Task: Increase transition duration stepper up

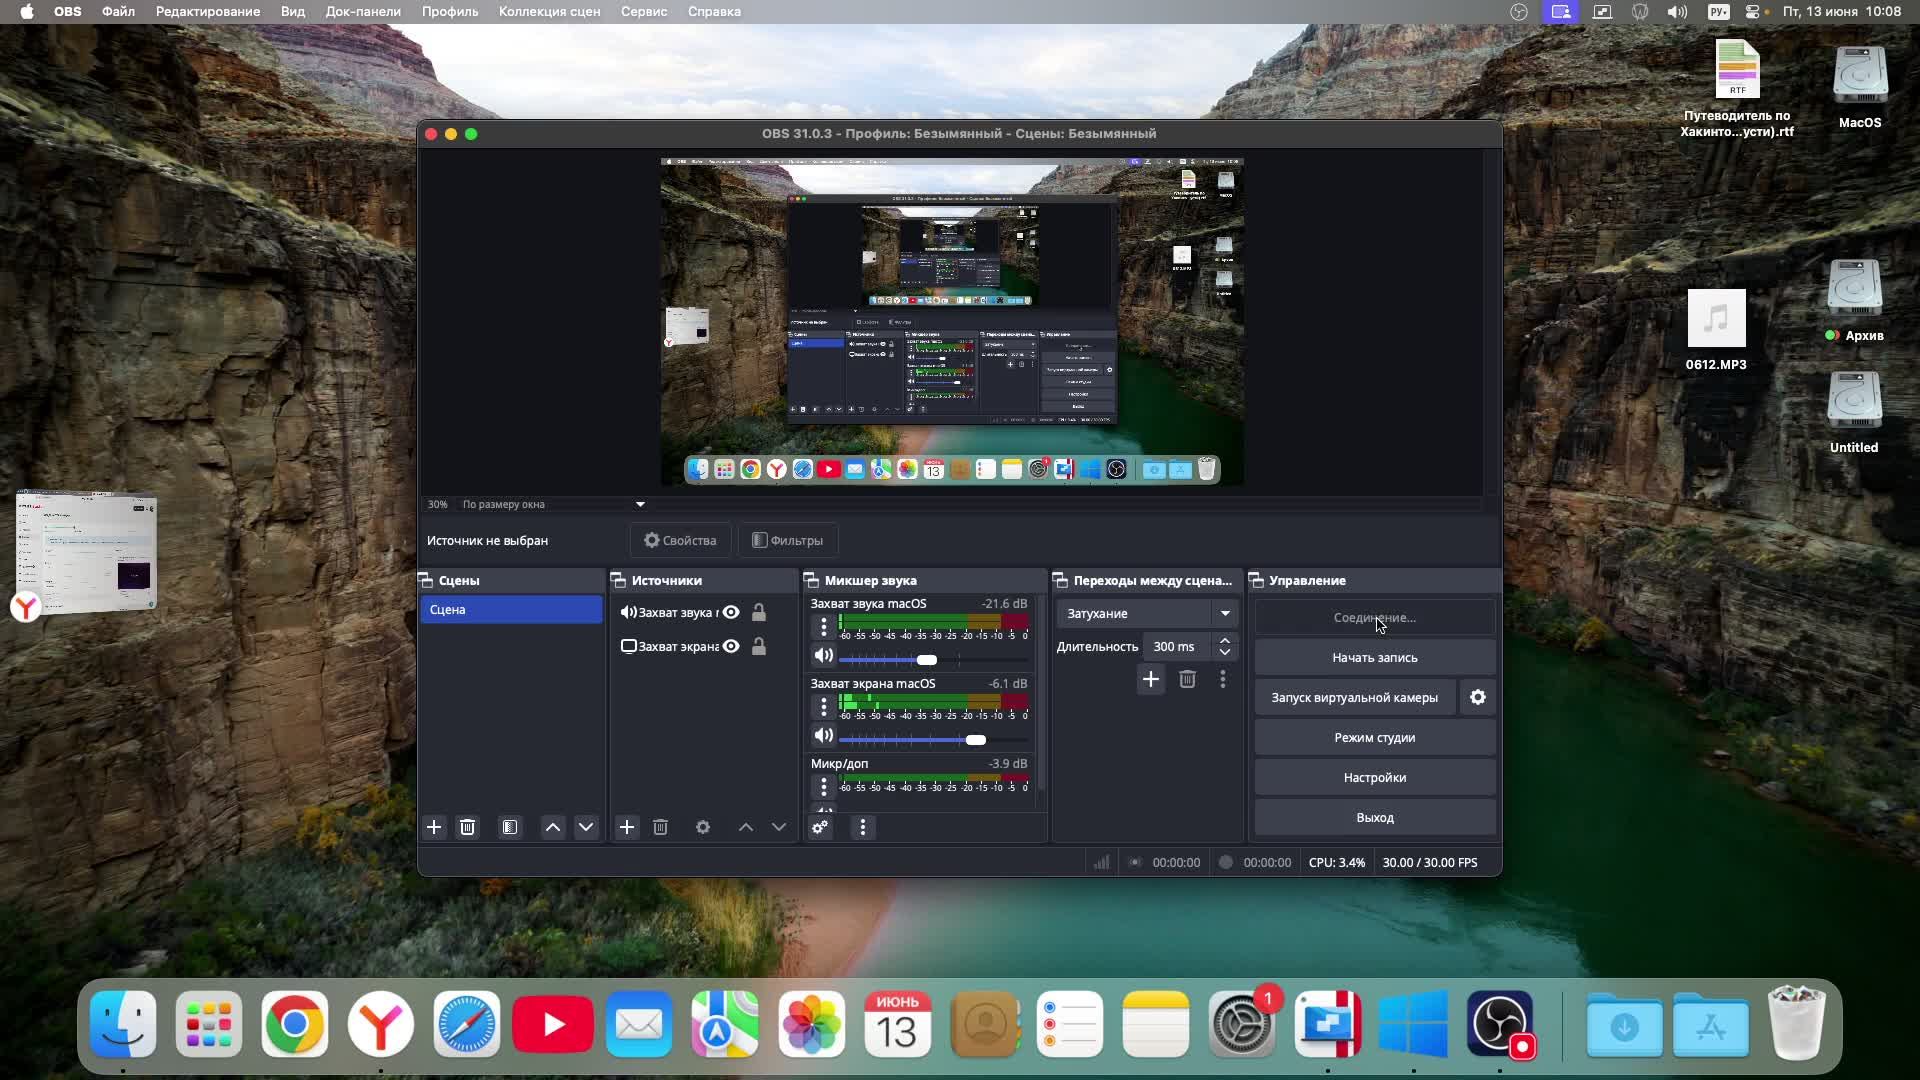Action: click(x=1225, y=640)
